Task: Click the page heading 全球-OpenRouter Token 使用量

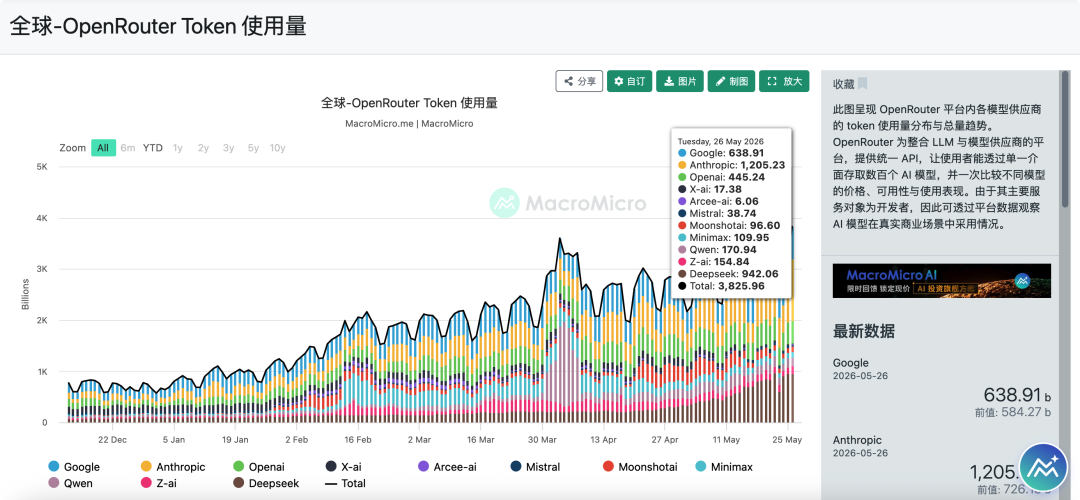Action: click(x=158, y=26)
